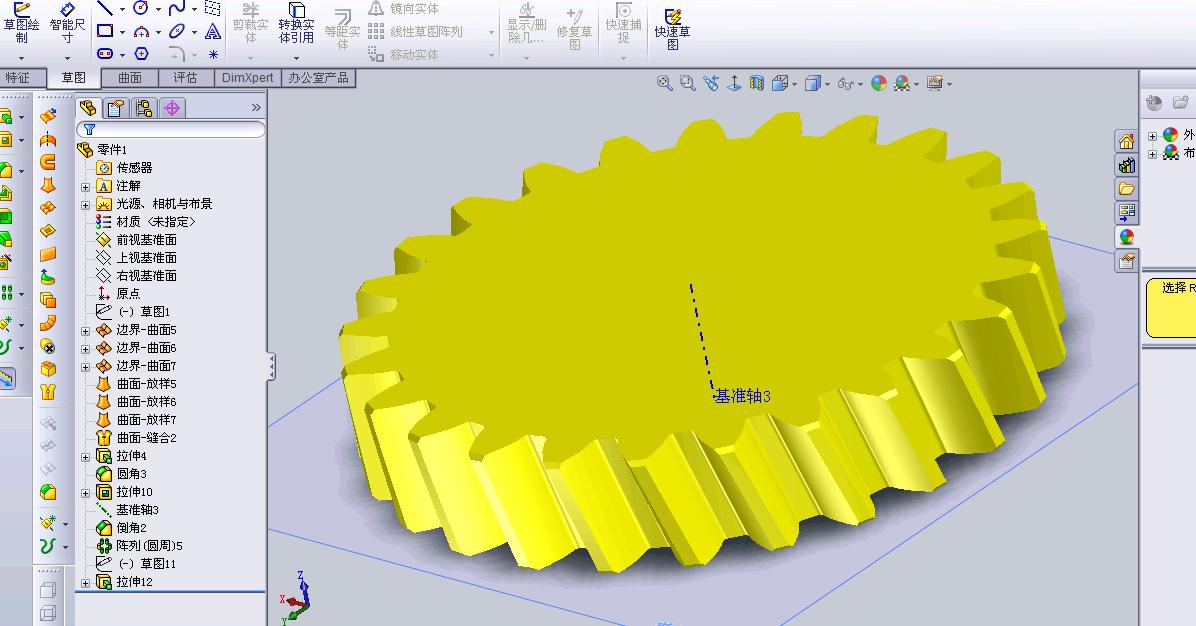The image size is (1196, 626).
Task: Open the DimXpertManager tab icon
Action: [x=172, y=108]
